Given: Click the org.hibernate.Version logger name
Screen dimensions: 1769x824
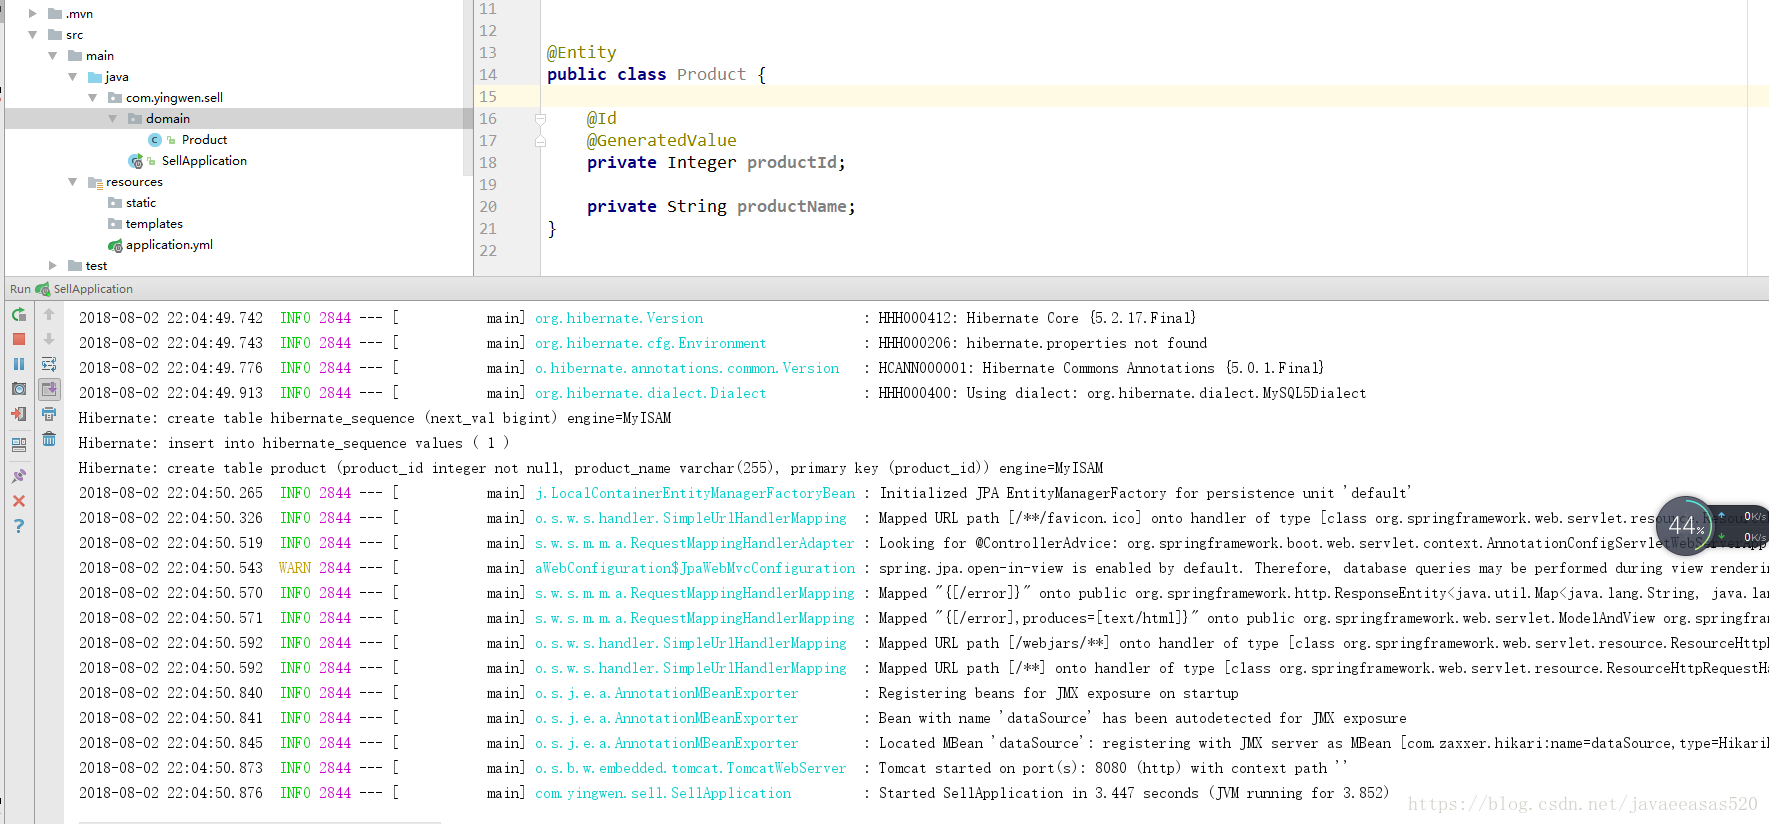Looking at the screenshot, I should (619, 318).
